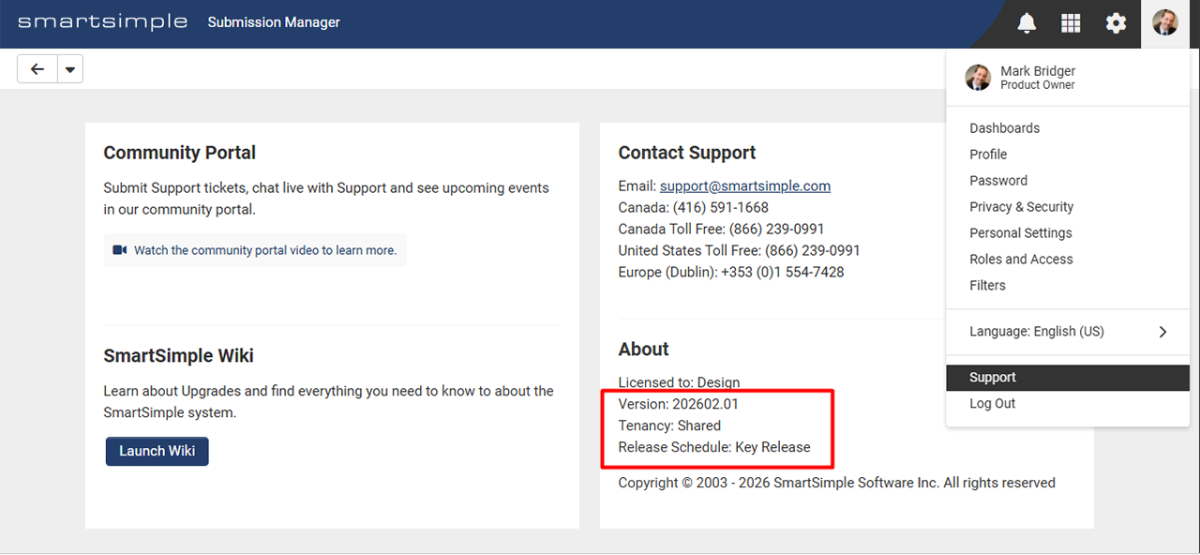Click the smartsimple logo

(102, 22)
